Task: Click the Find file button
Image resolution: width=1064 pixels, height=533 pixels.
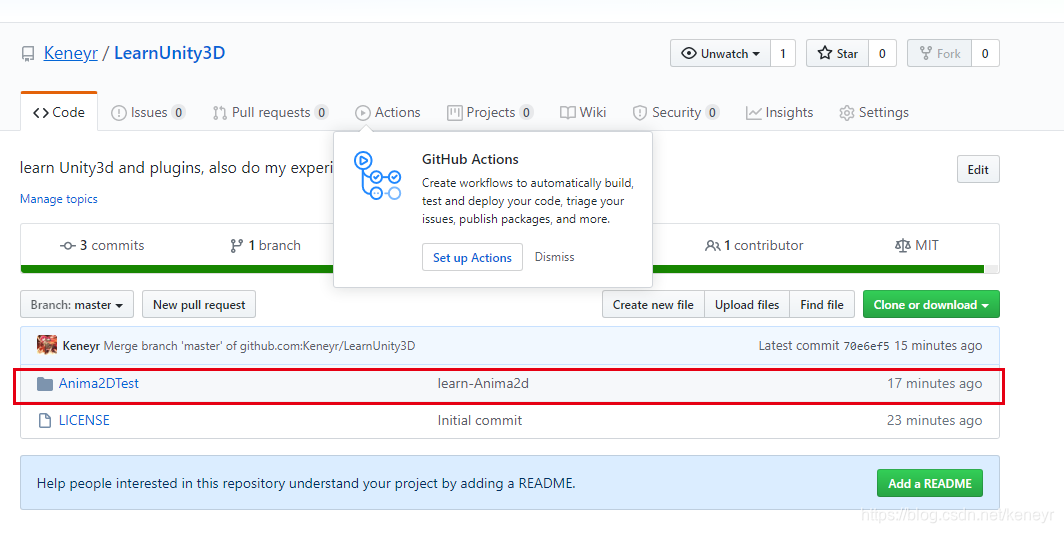Action: pyautogui.click(x=822, y=305)
